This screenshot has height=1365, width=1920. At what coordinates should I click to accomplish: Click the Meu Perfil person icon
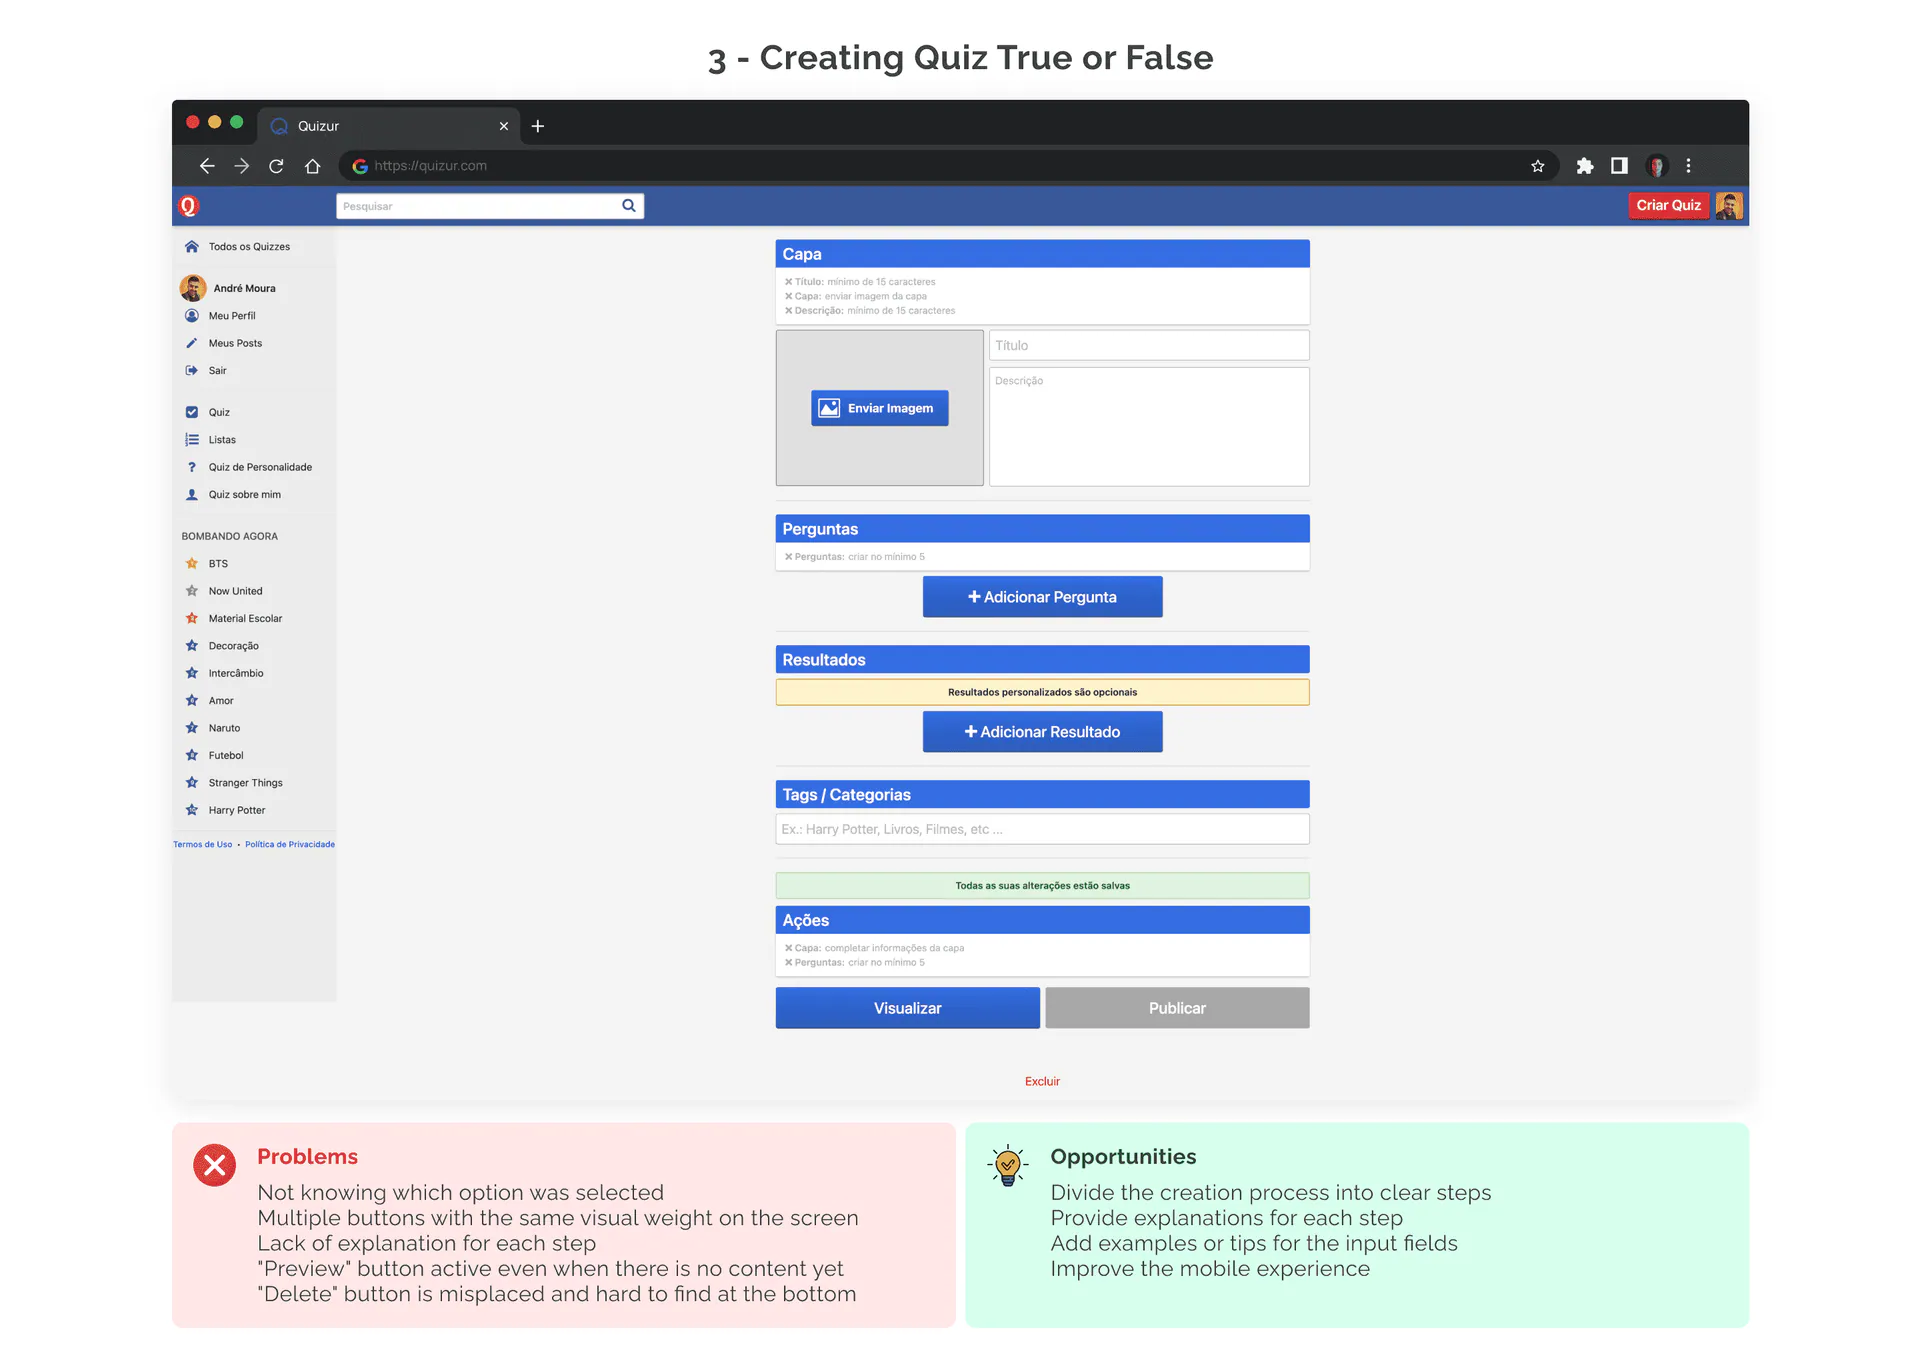point(192,316)
